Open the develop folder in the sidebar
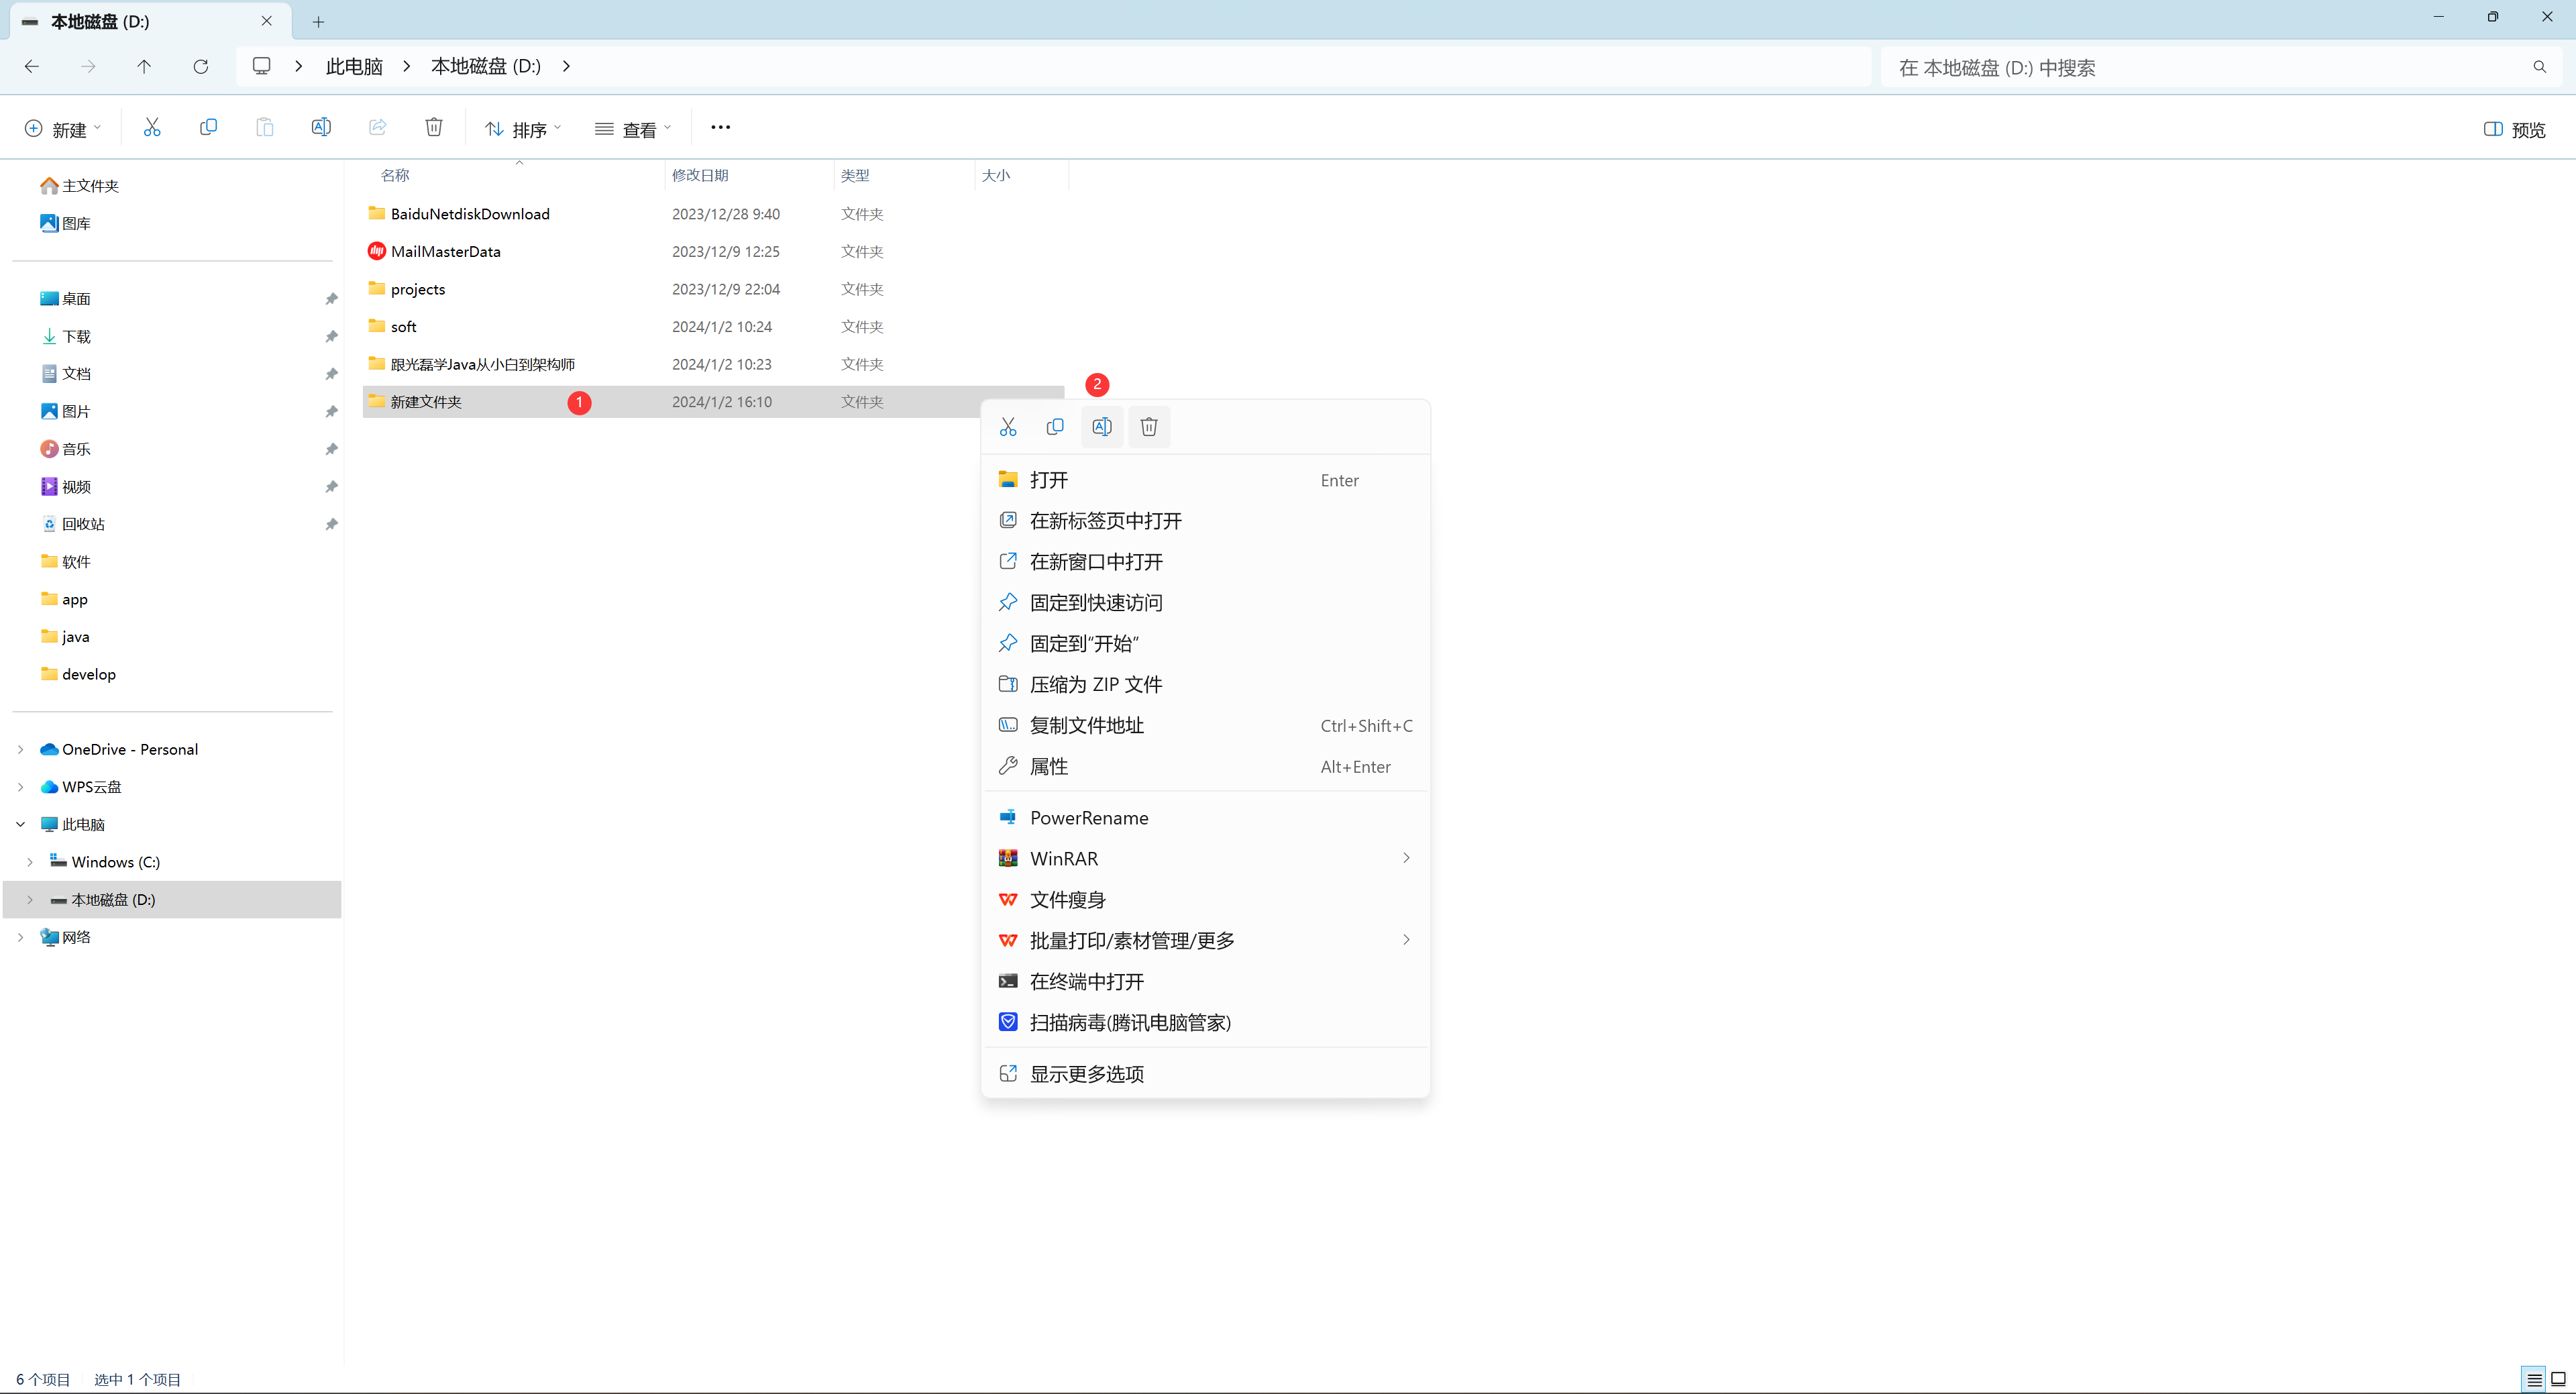This screenshot has width=2576, height=1394. click(x=78, y=674)
